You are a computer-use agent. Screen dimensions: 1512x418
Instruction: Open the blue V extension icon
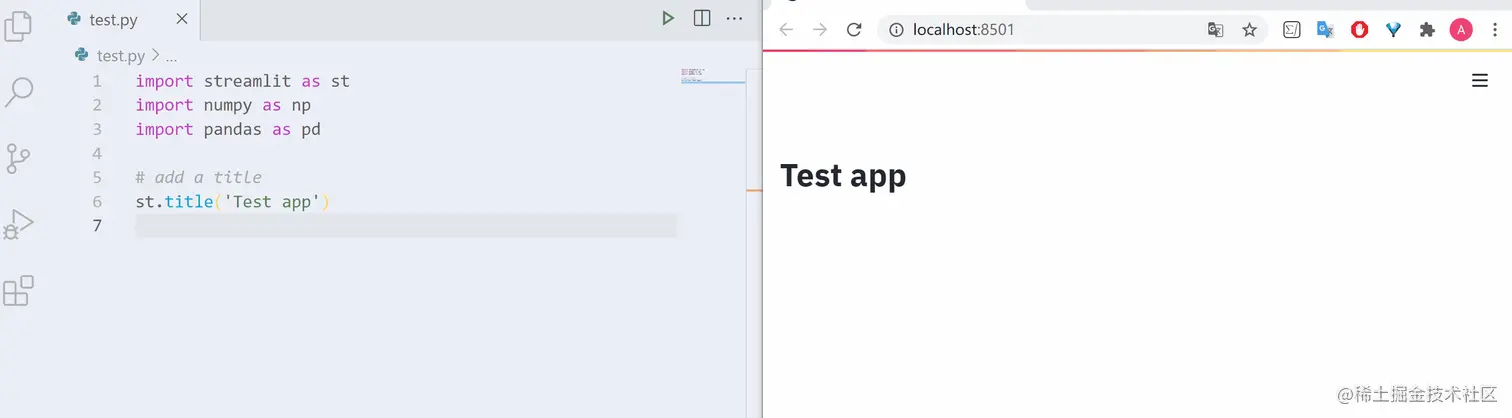pyautogui.click(x=1394, y=30)
